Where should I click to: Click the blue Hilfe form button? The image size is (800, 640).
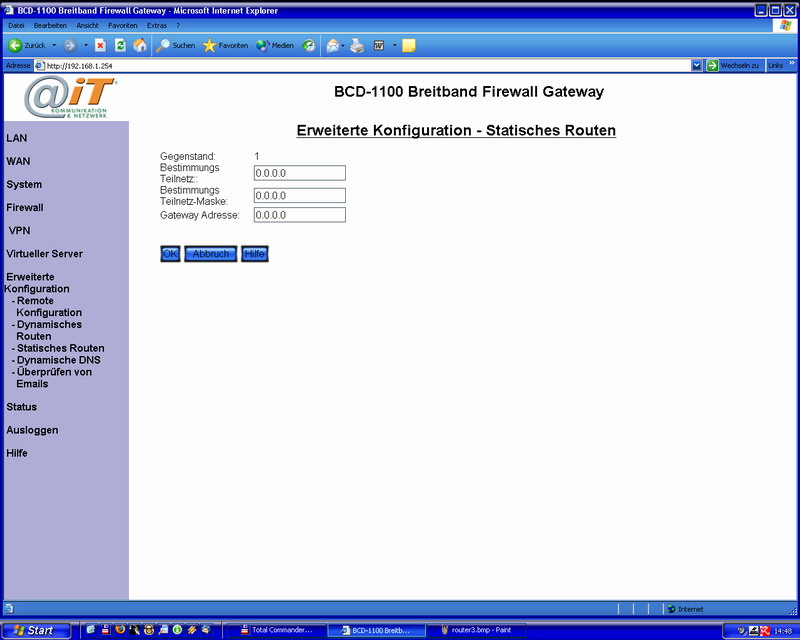click(x=255, y=254)
